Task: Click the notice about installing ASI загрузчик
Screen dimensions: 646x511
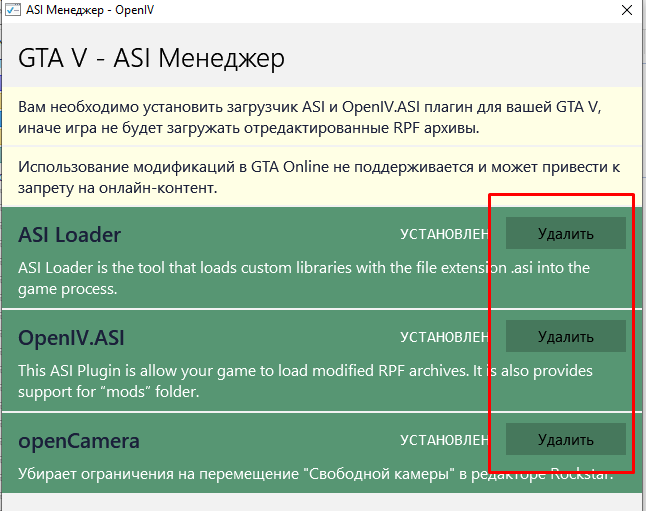Action: coord(310,117)
